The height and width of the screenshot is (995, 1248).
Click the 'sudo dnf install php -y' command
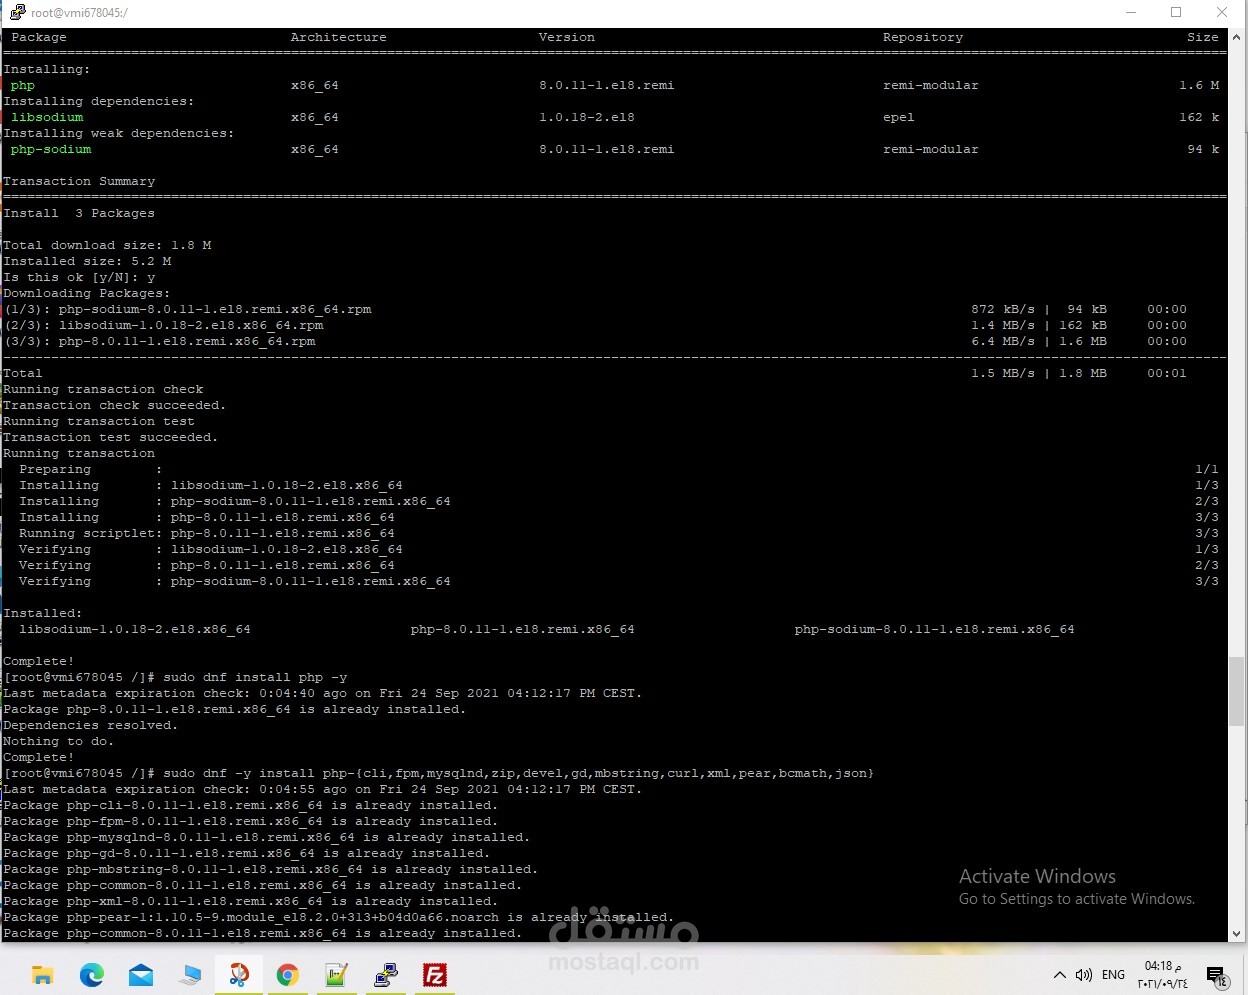tap(255, 677)
